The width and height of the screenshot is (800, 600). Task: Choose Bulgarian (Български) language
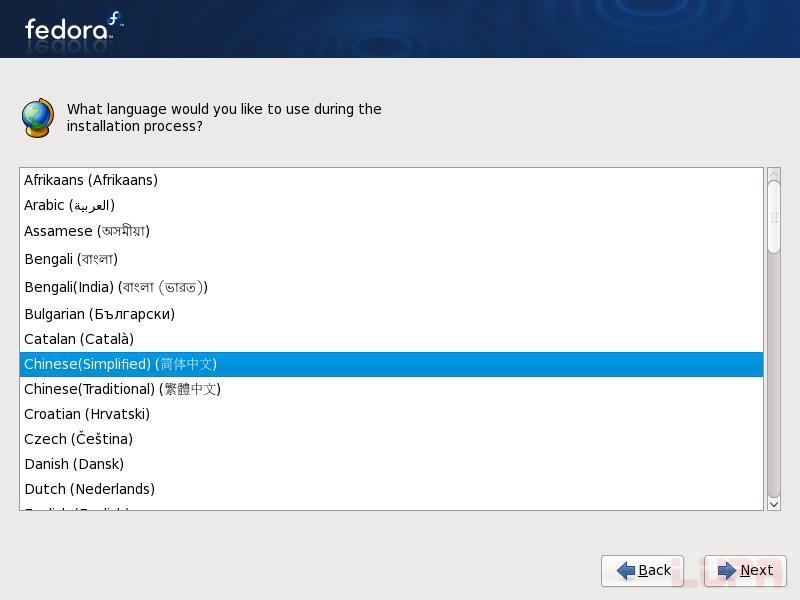pyautogui.click(x=391, y=314)
